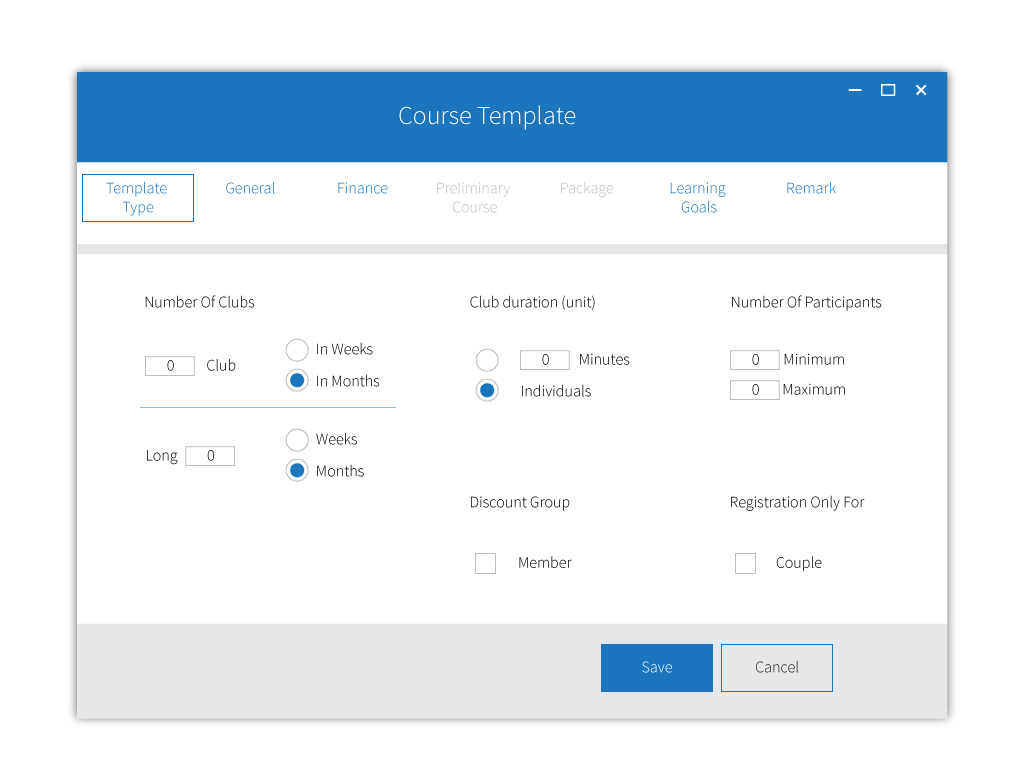Screen dimensions: 1024x768
Task: Select the In Months radio option
Action: coord(297,381)
